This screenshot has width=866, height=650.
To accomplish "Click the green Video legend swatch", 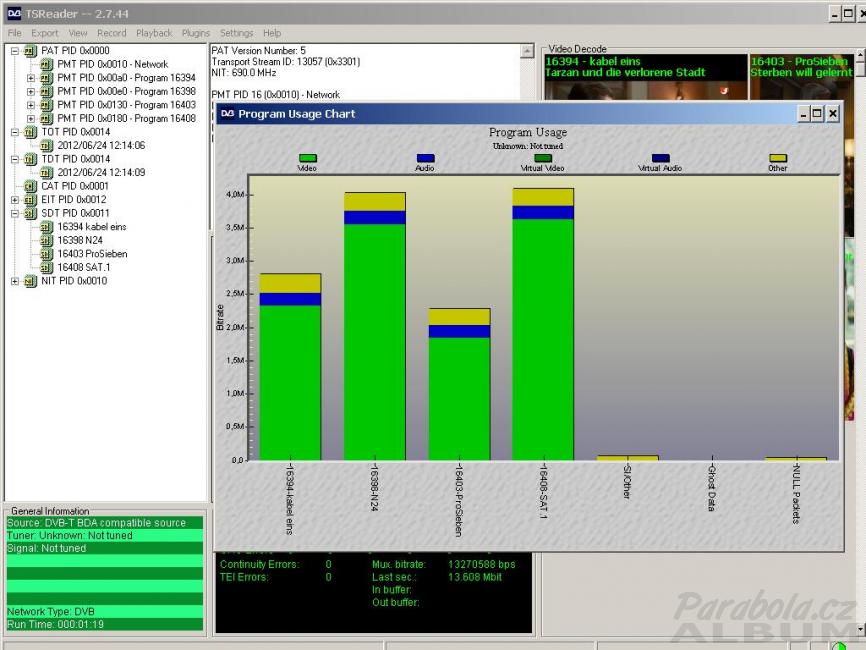I will (308, 158).
